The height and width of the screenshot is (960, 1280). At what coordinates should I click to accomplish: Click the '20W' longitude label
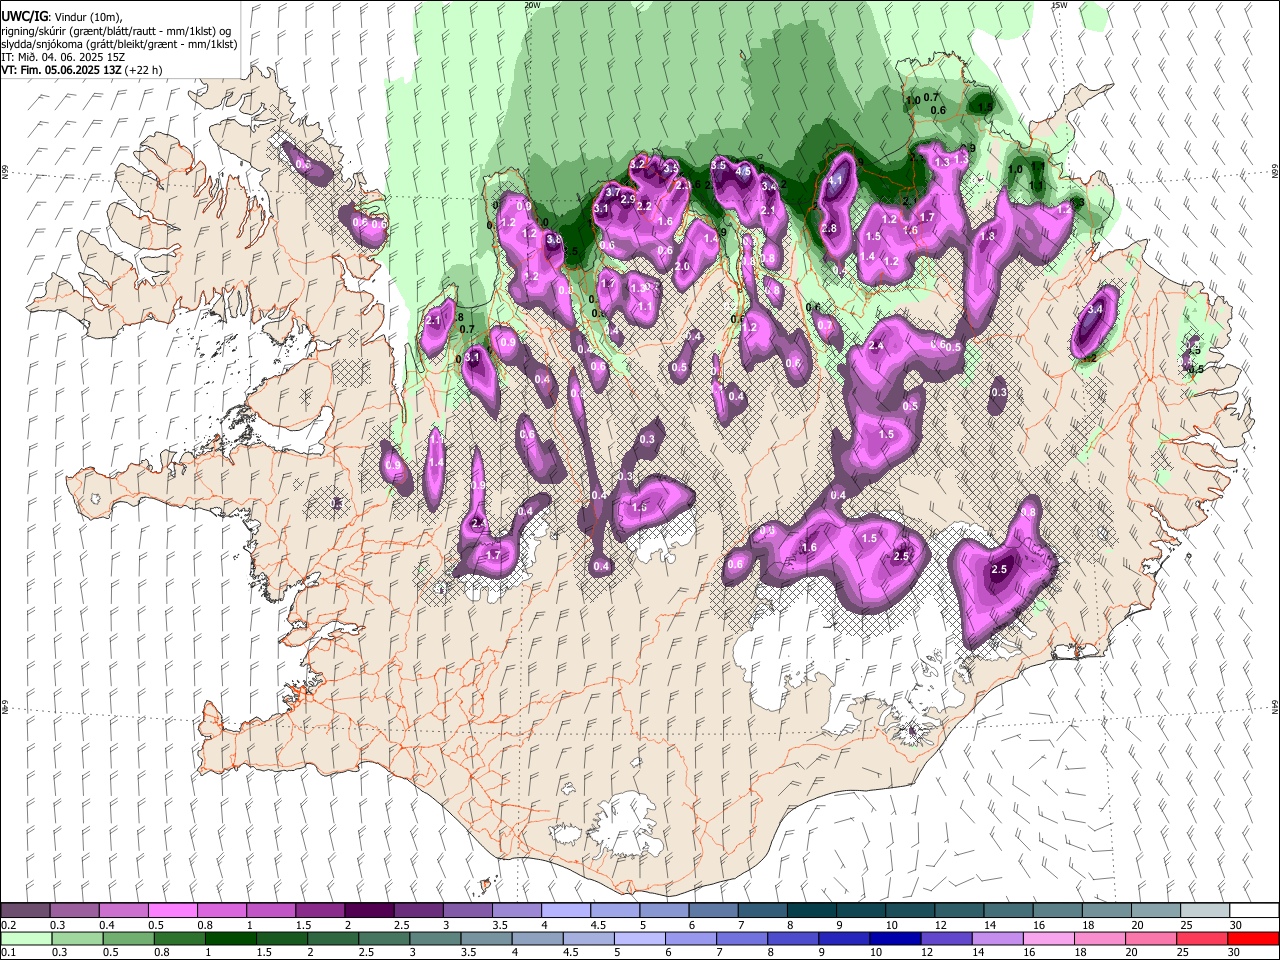(532, 5)
